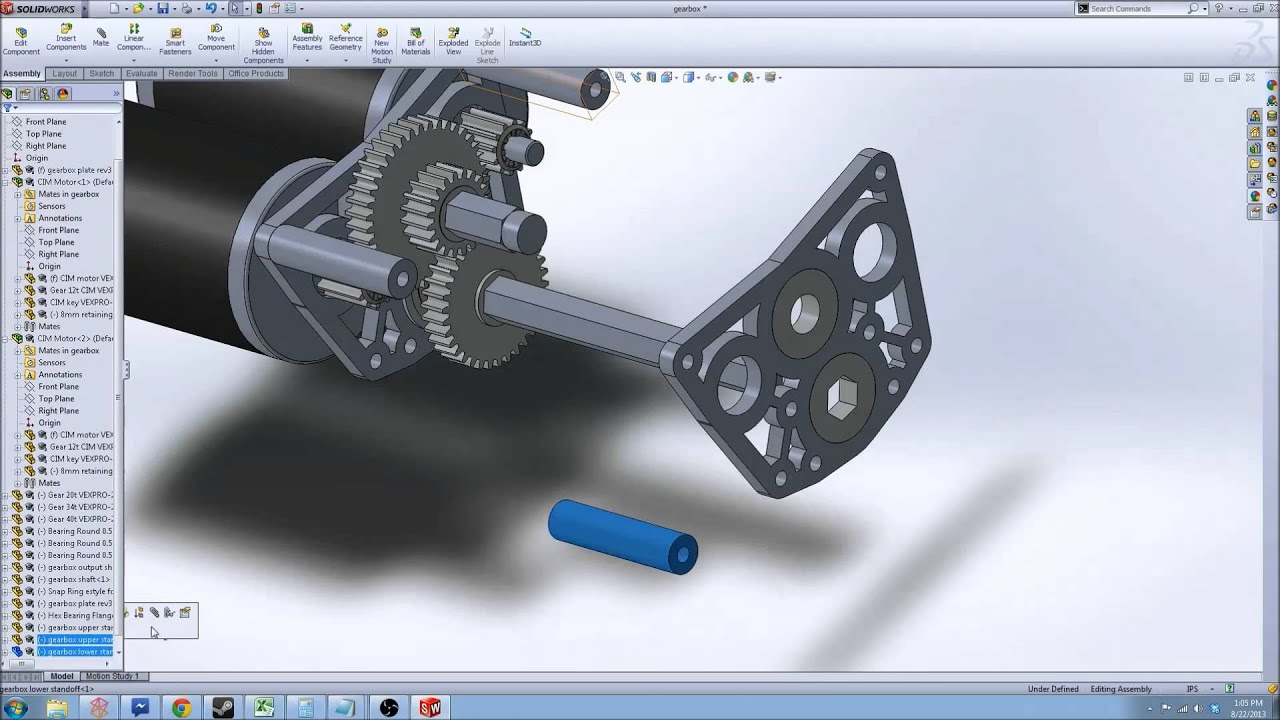Switch to the Layout tab
Image resolution: width=1280 pixels, height=720 pixels.
[64, 73]
